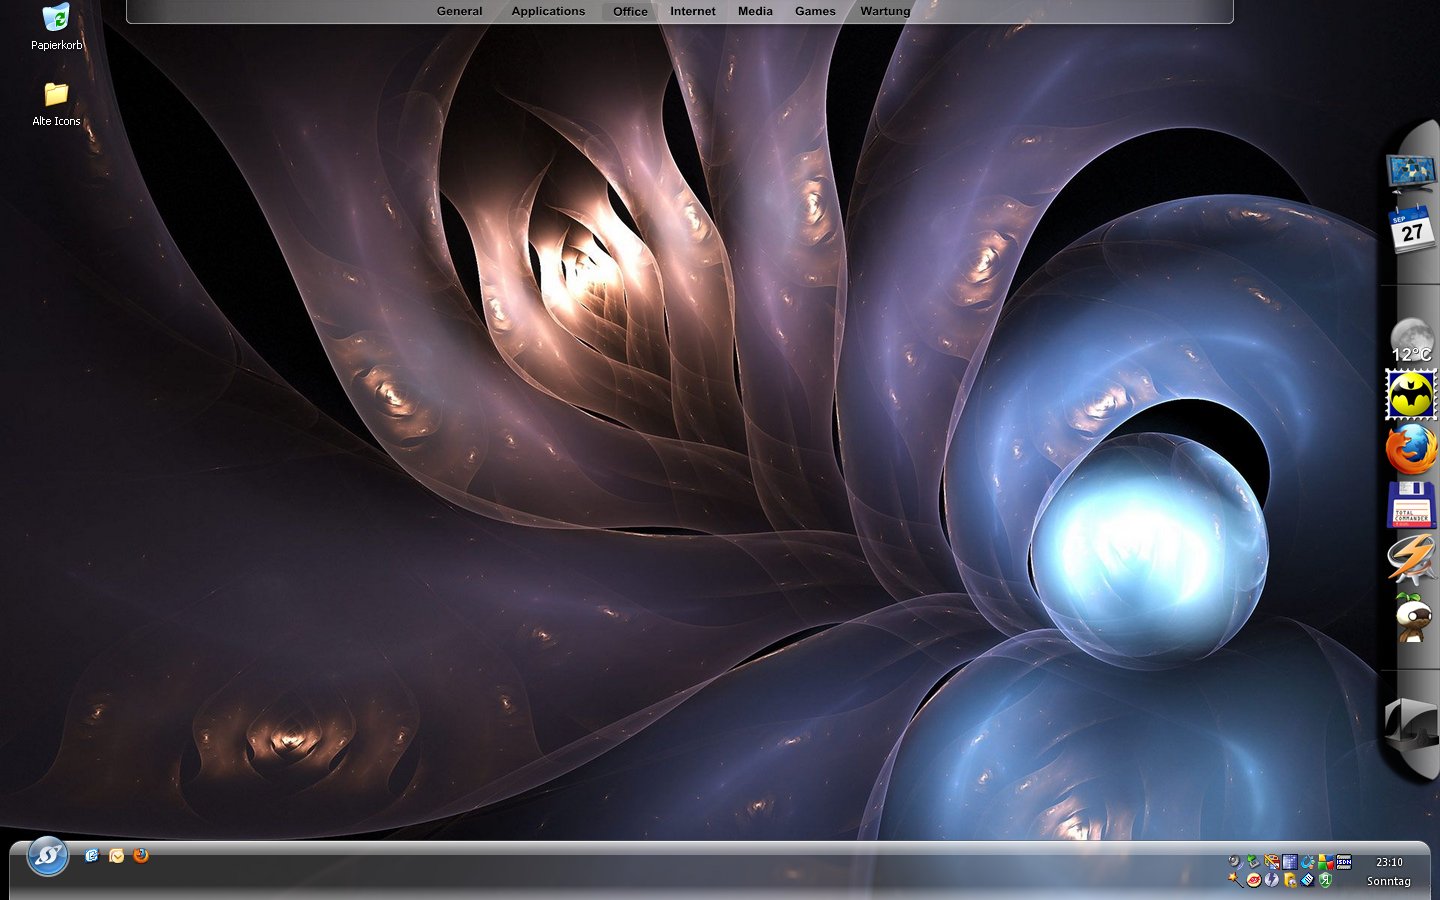Click the magic wand tray icon

[1235, 880]
